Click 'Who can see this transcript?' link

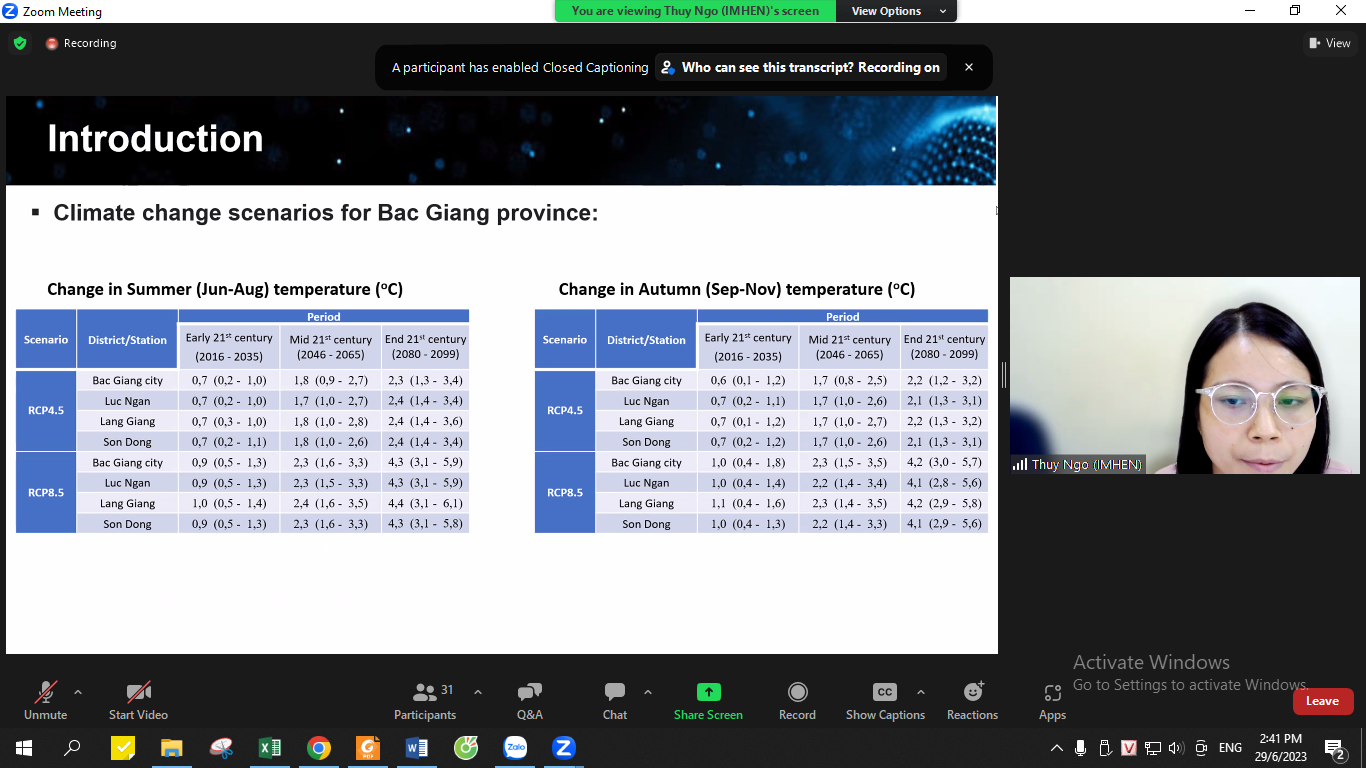(799, 67)
